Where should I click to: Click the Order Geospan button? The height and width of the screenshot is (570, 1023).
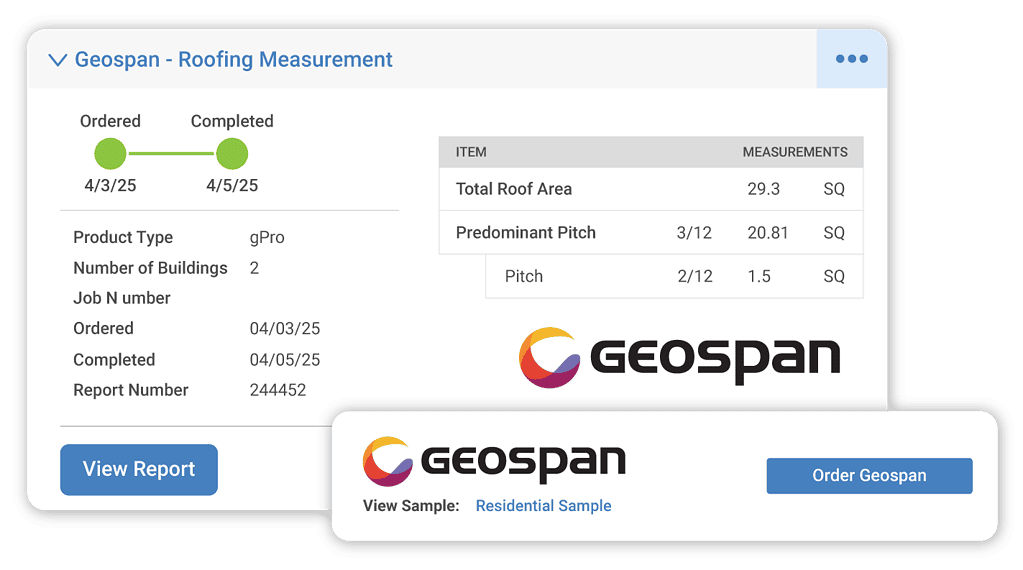(x=869, y=475)
